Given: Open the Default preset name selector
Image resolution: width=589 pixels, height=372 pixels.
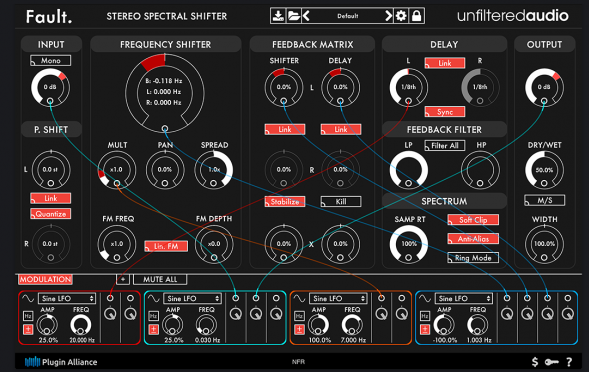Looking at the screenshot, I should 347,16.
